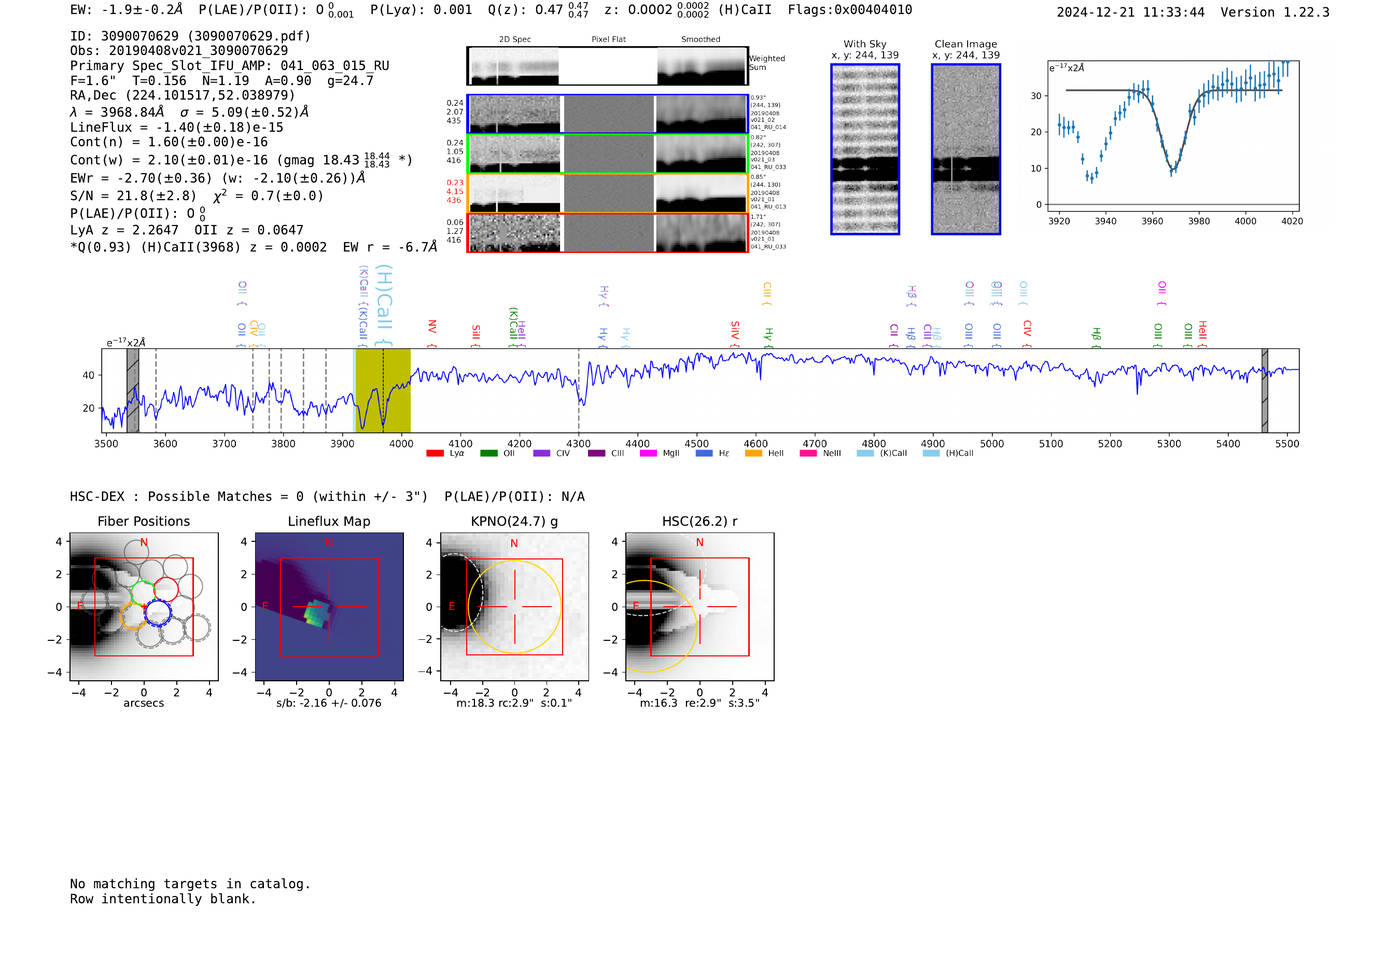
Task: Open the HSC(26.2) r cutout image
Action: coord(699,607)
